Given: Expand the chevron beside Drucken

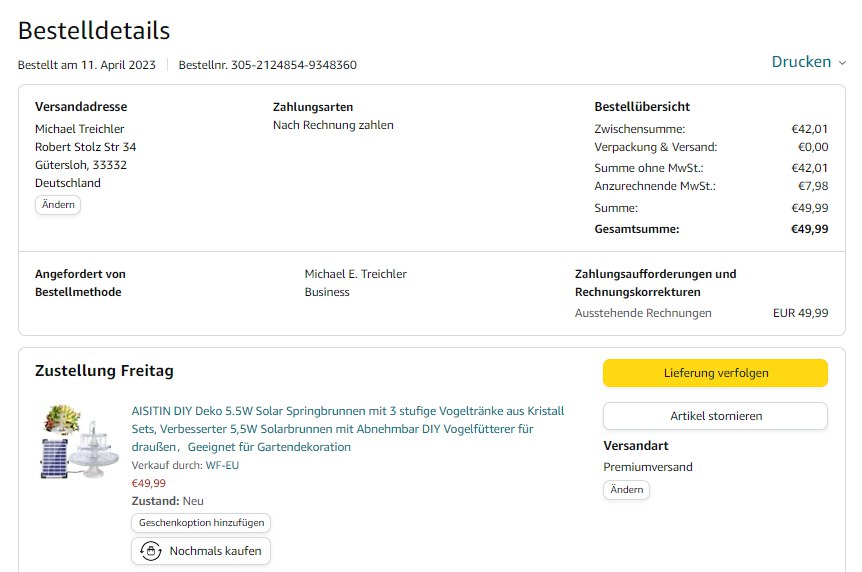Looking at the screenshot, I should coord(842,63).
